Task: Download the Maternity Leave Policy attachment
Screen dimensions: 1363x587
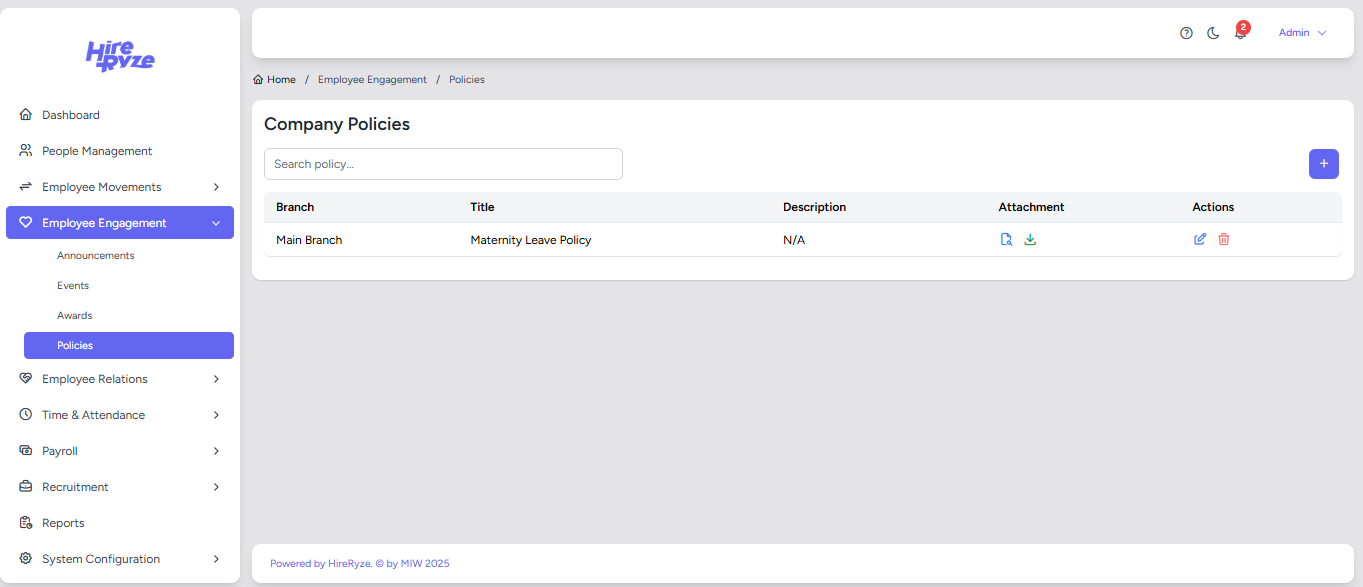Action: tap(1030, 240)
